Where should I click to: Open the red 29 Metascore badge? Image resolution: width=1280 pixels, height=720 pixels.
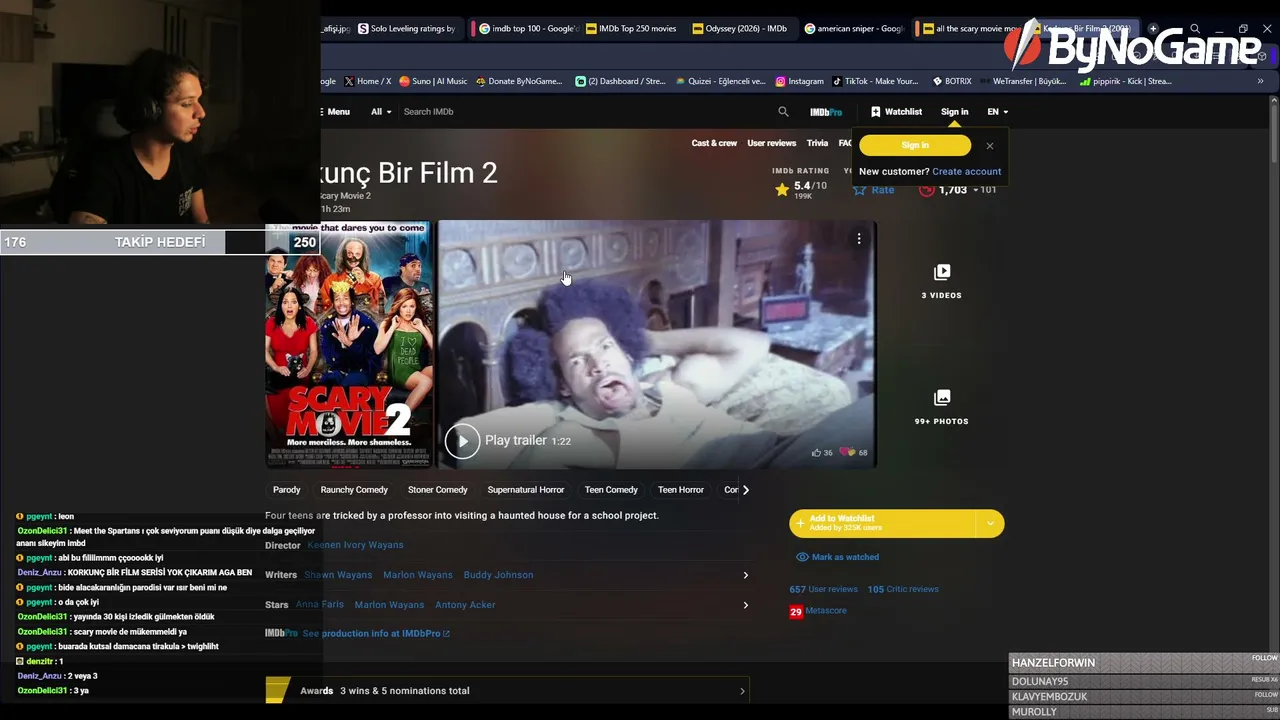796,611
